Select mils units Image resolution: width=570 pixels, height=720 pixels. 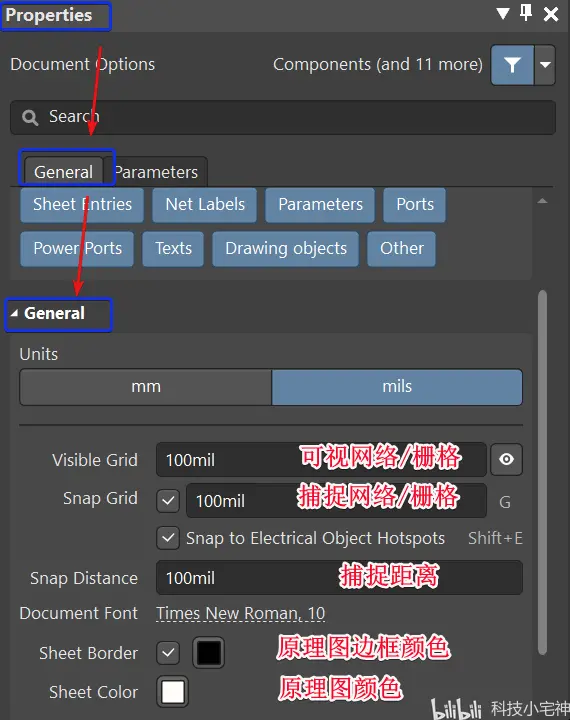397,387
